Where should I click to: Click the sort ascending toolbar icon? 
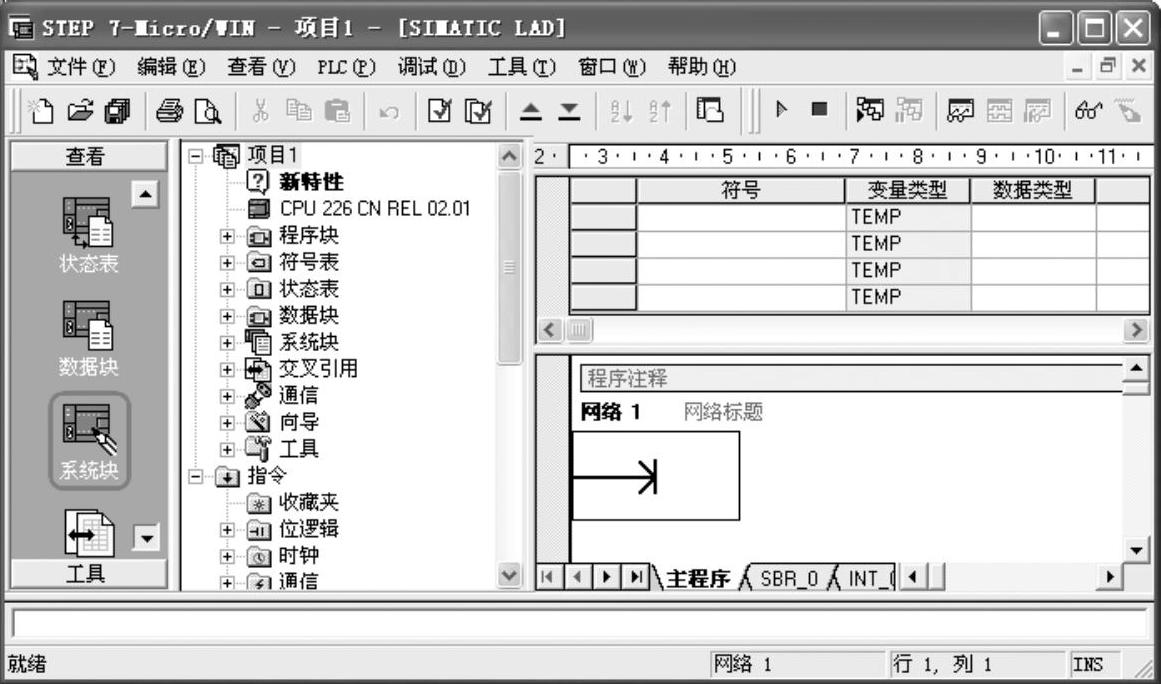pyautogui.click(x=620, y=111)
